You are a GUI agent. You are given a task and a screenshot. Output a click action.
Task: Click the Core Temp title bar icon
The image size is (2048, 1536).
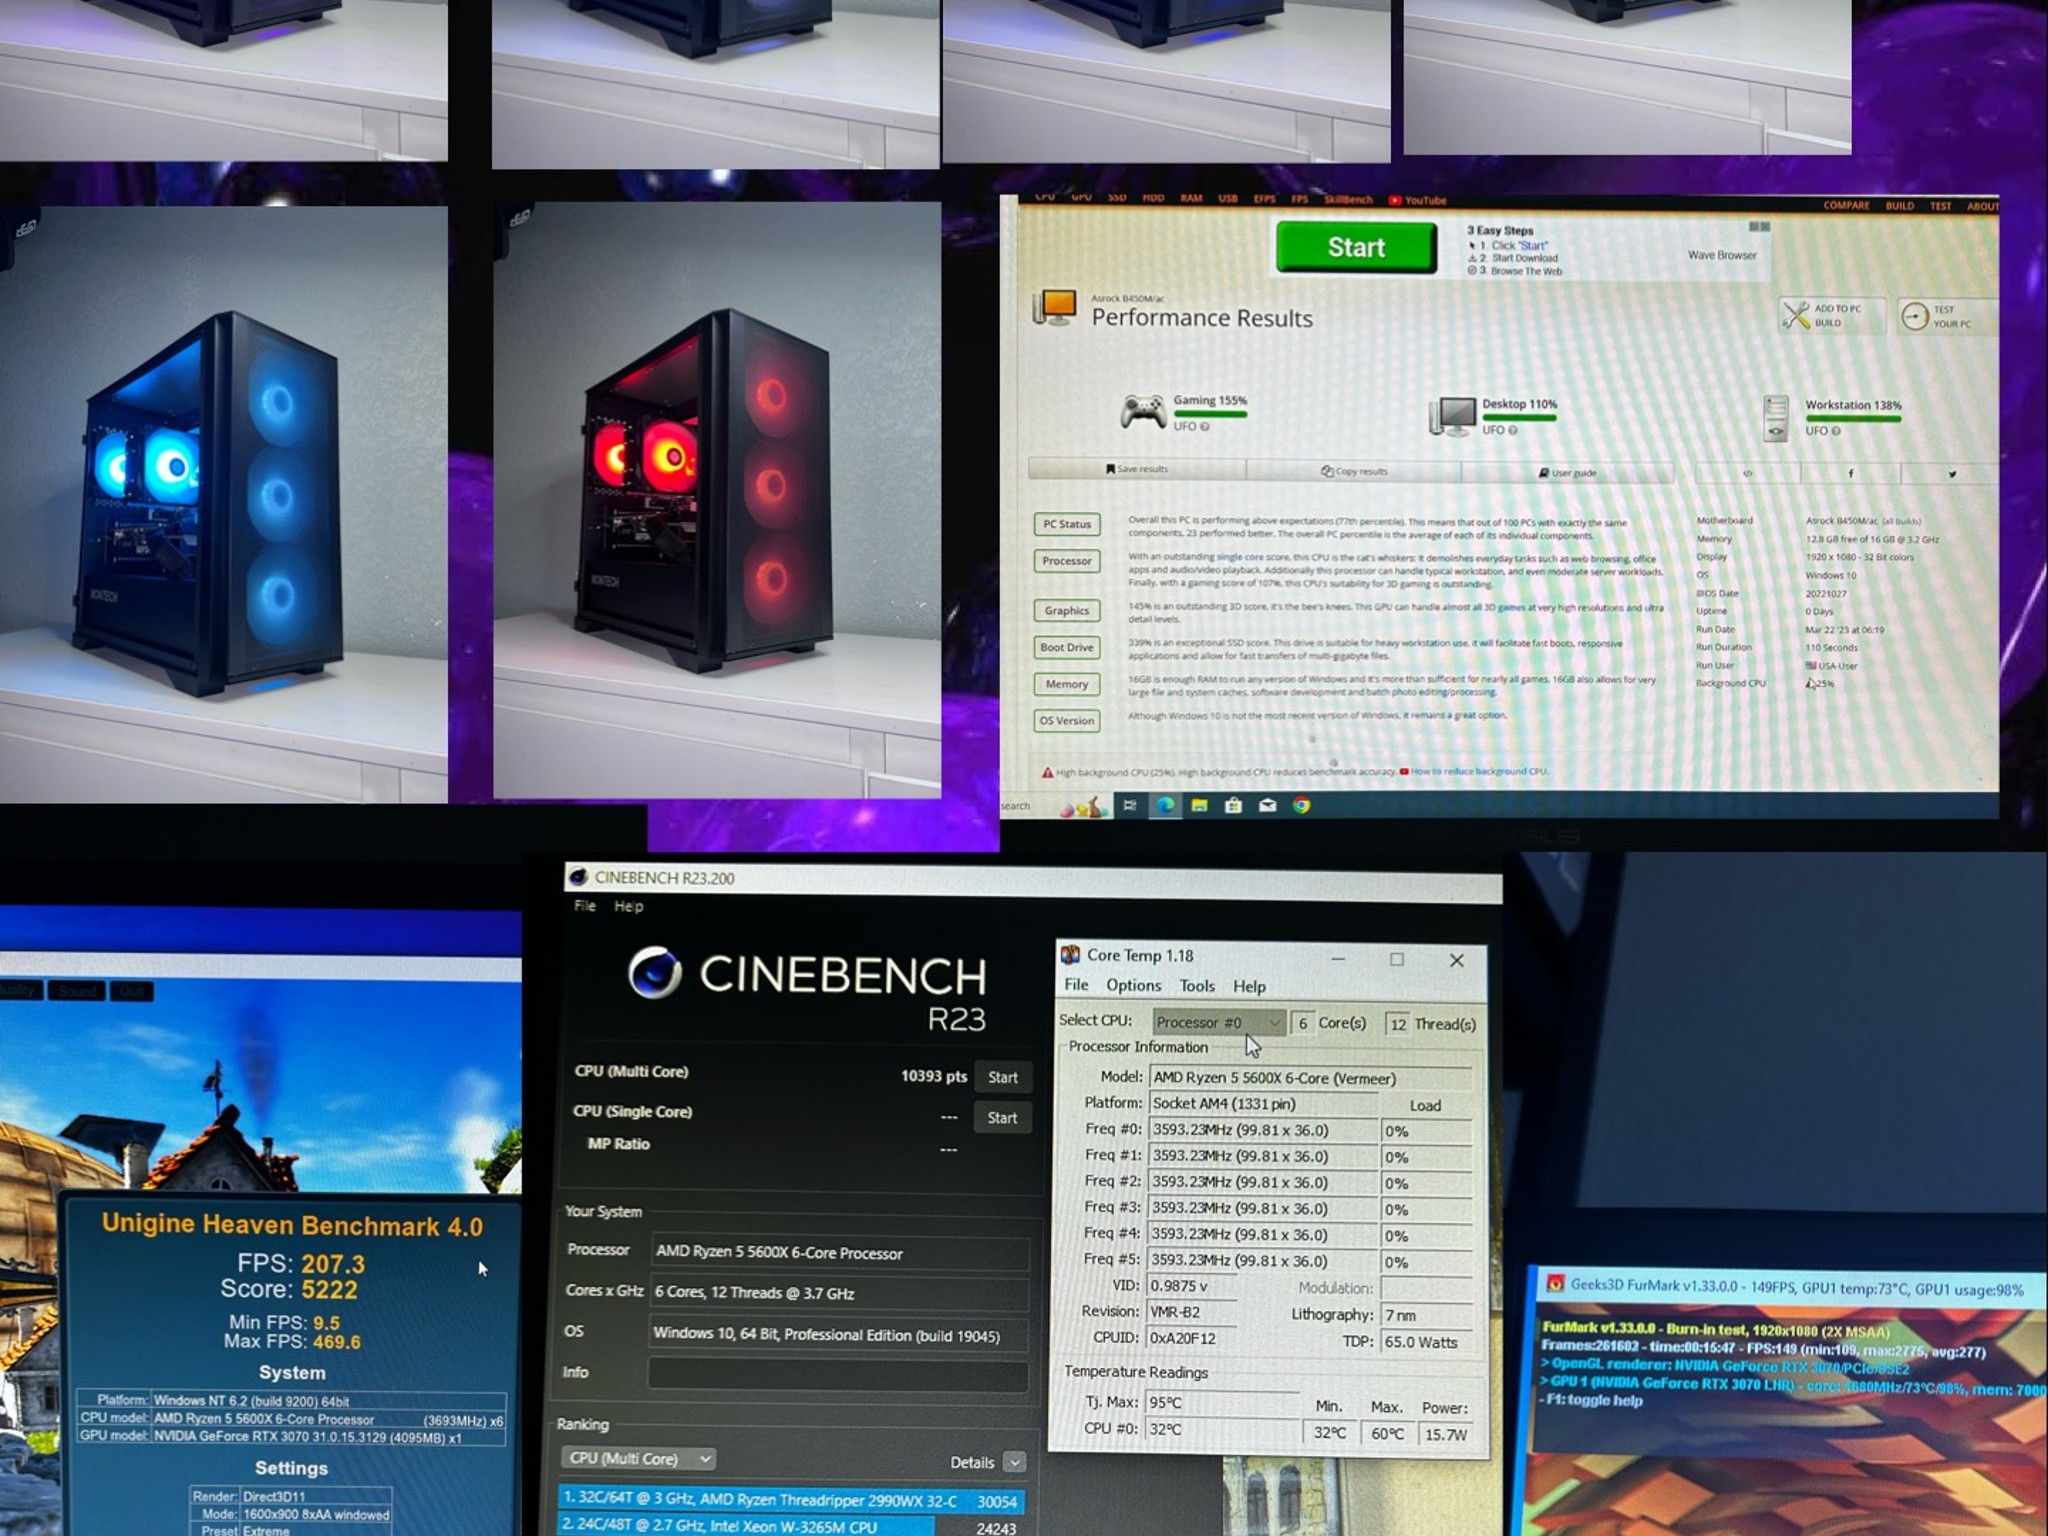tap(1070, 955)
